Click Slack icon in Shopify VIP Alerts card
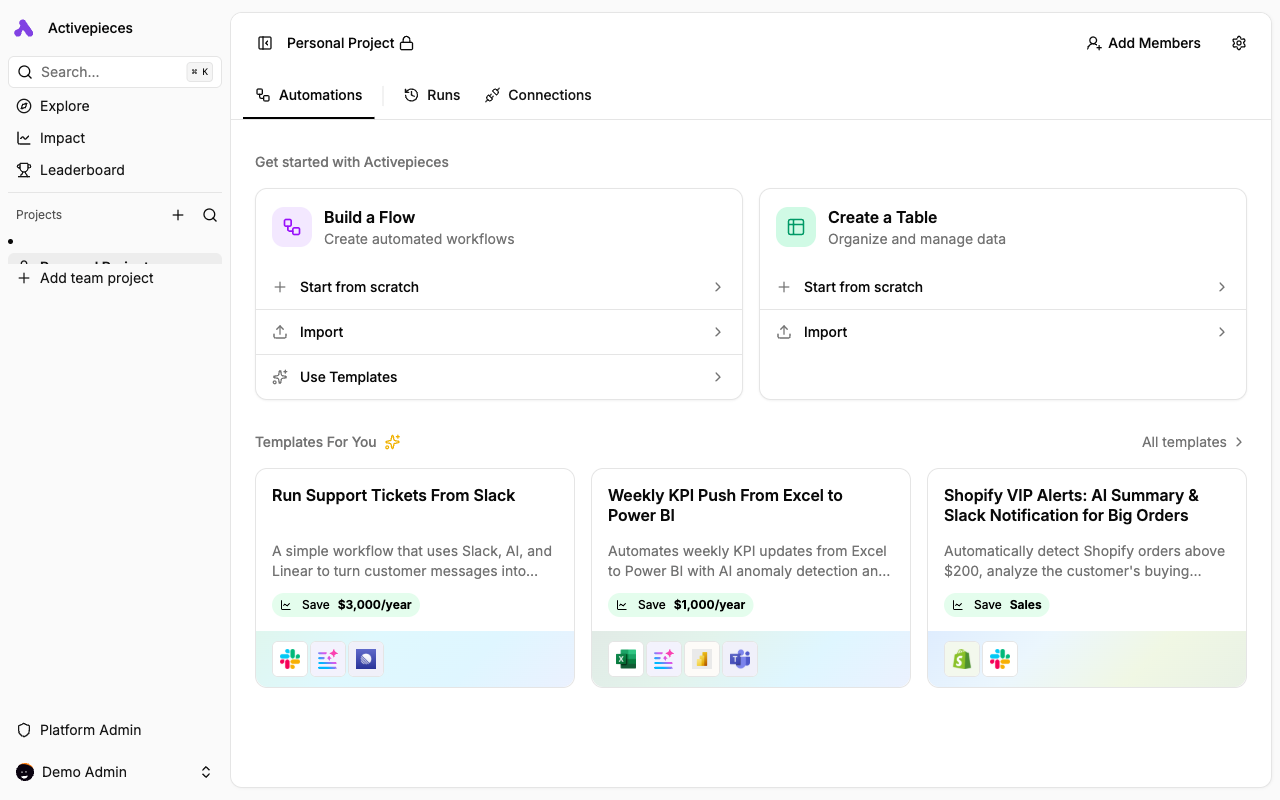1280x800 pixels. click(1000, 659)
